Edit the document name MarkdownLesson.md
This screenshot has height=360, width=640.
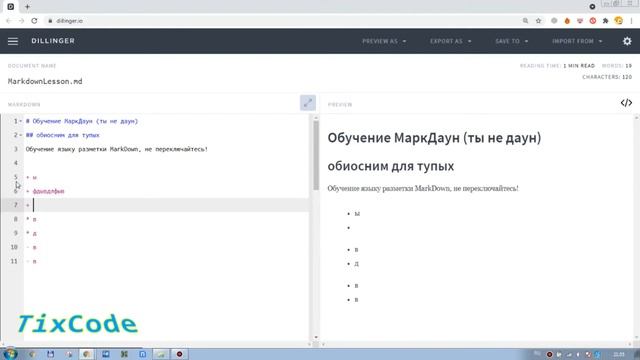tap(45, 81)
